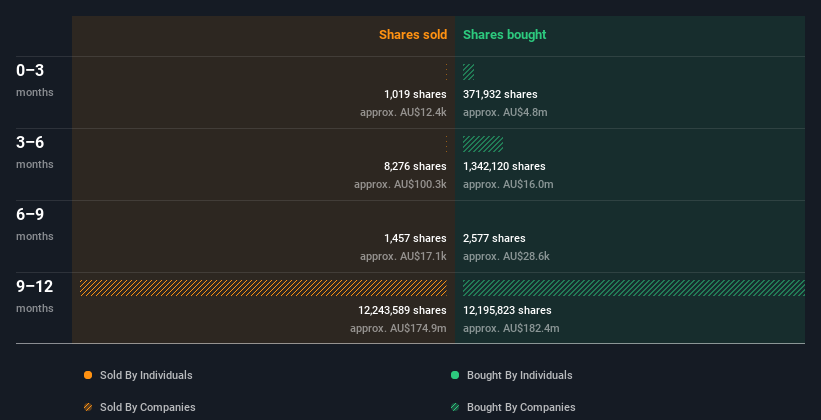Click the approx. AU$174.9m value
Screen dimensions: 821x420
pos(398,328)
